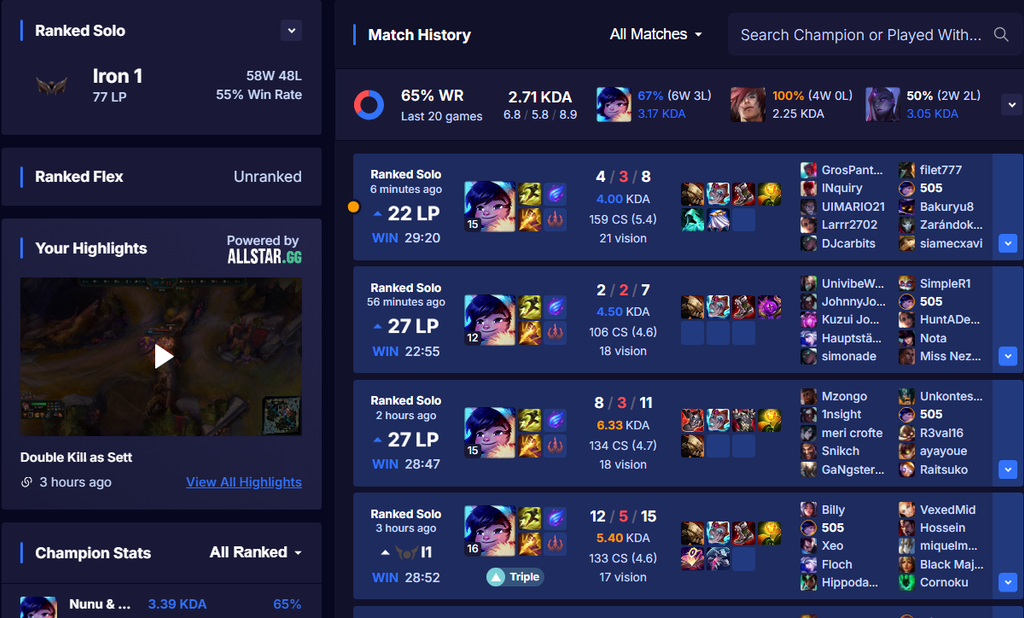Expand the champion winrate summary row
The width and height of the screenshot is (1024, 618).
click(1012, 105)
